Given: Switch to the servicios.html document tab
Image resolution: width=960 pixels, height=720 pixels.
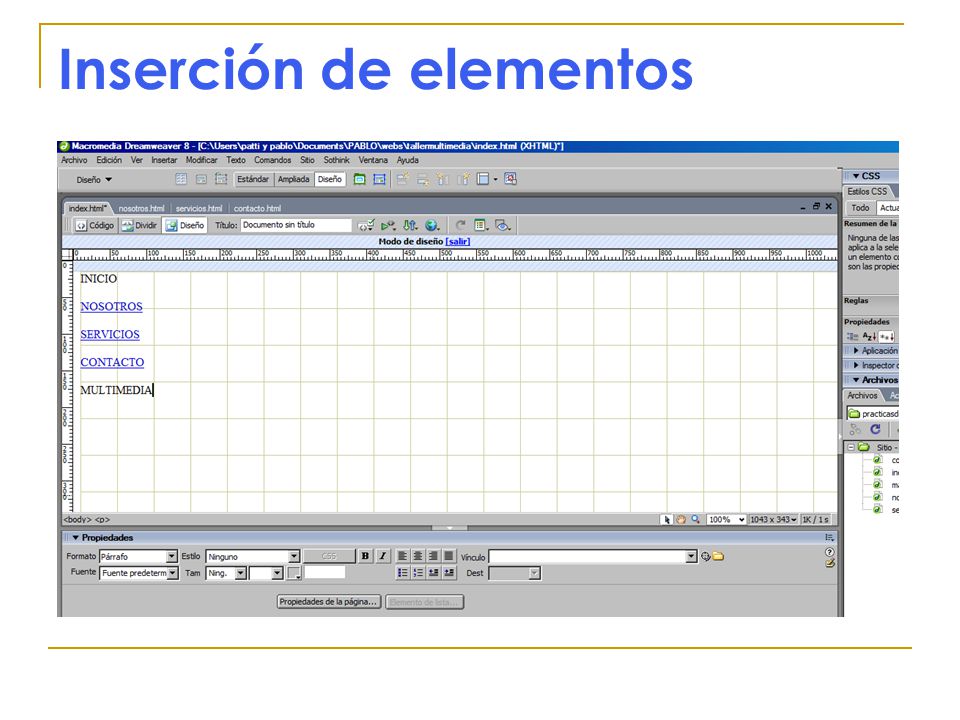Looking at the screenshot, I should coord(199,208).
